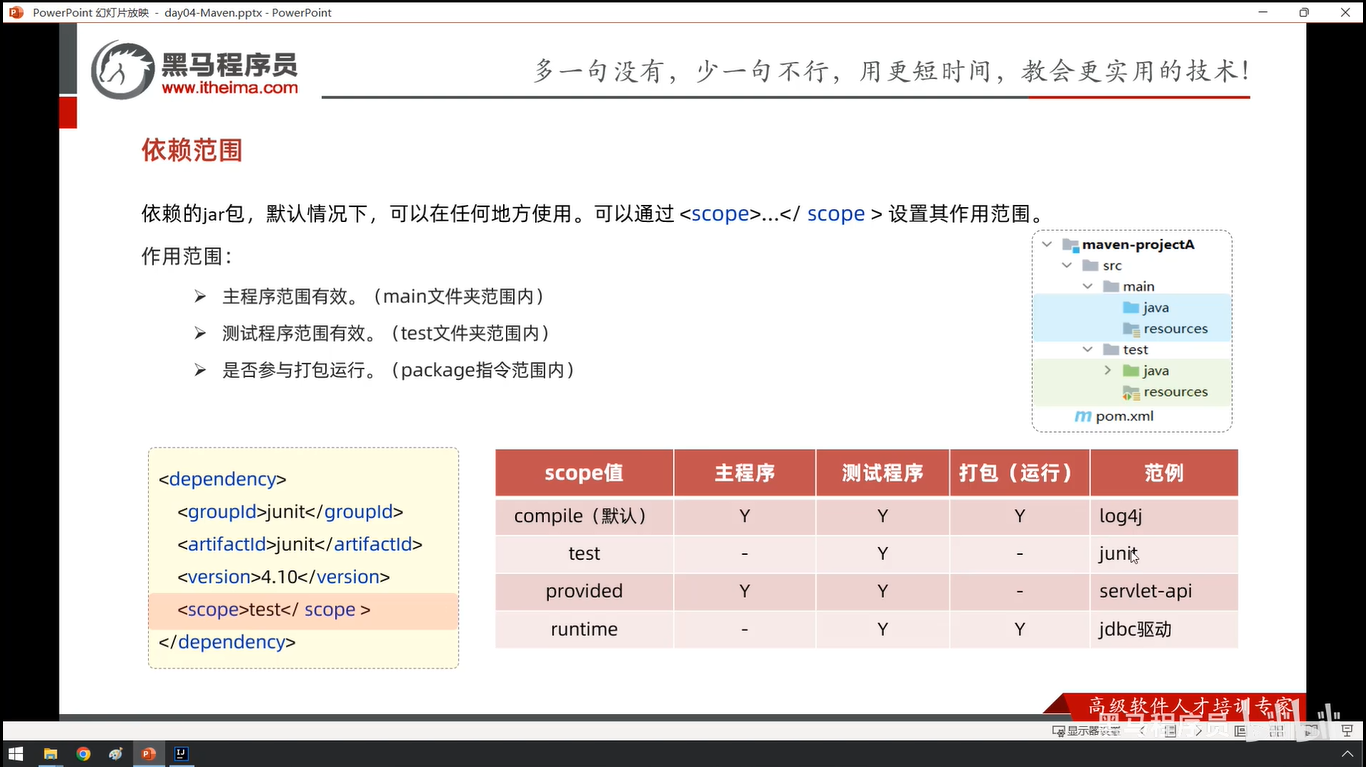
Task: Click the 'runtime' scope cell
Action: (584, 629)
